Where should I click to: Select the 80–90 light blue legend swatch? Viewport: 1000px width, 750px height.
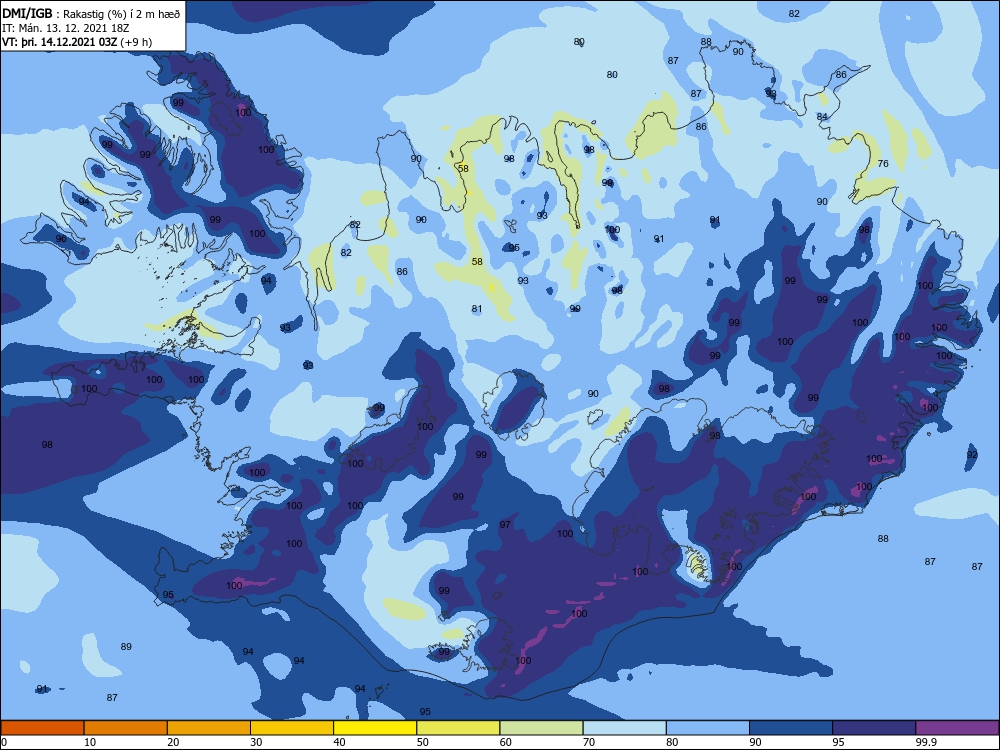pos(708,728)
